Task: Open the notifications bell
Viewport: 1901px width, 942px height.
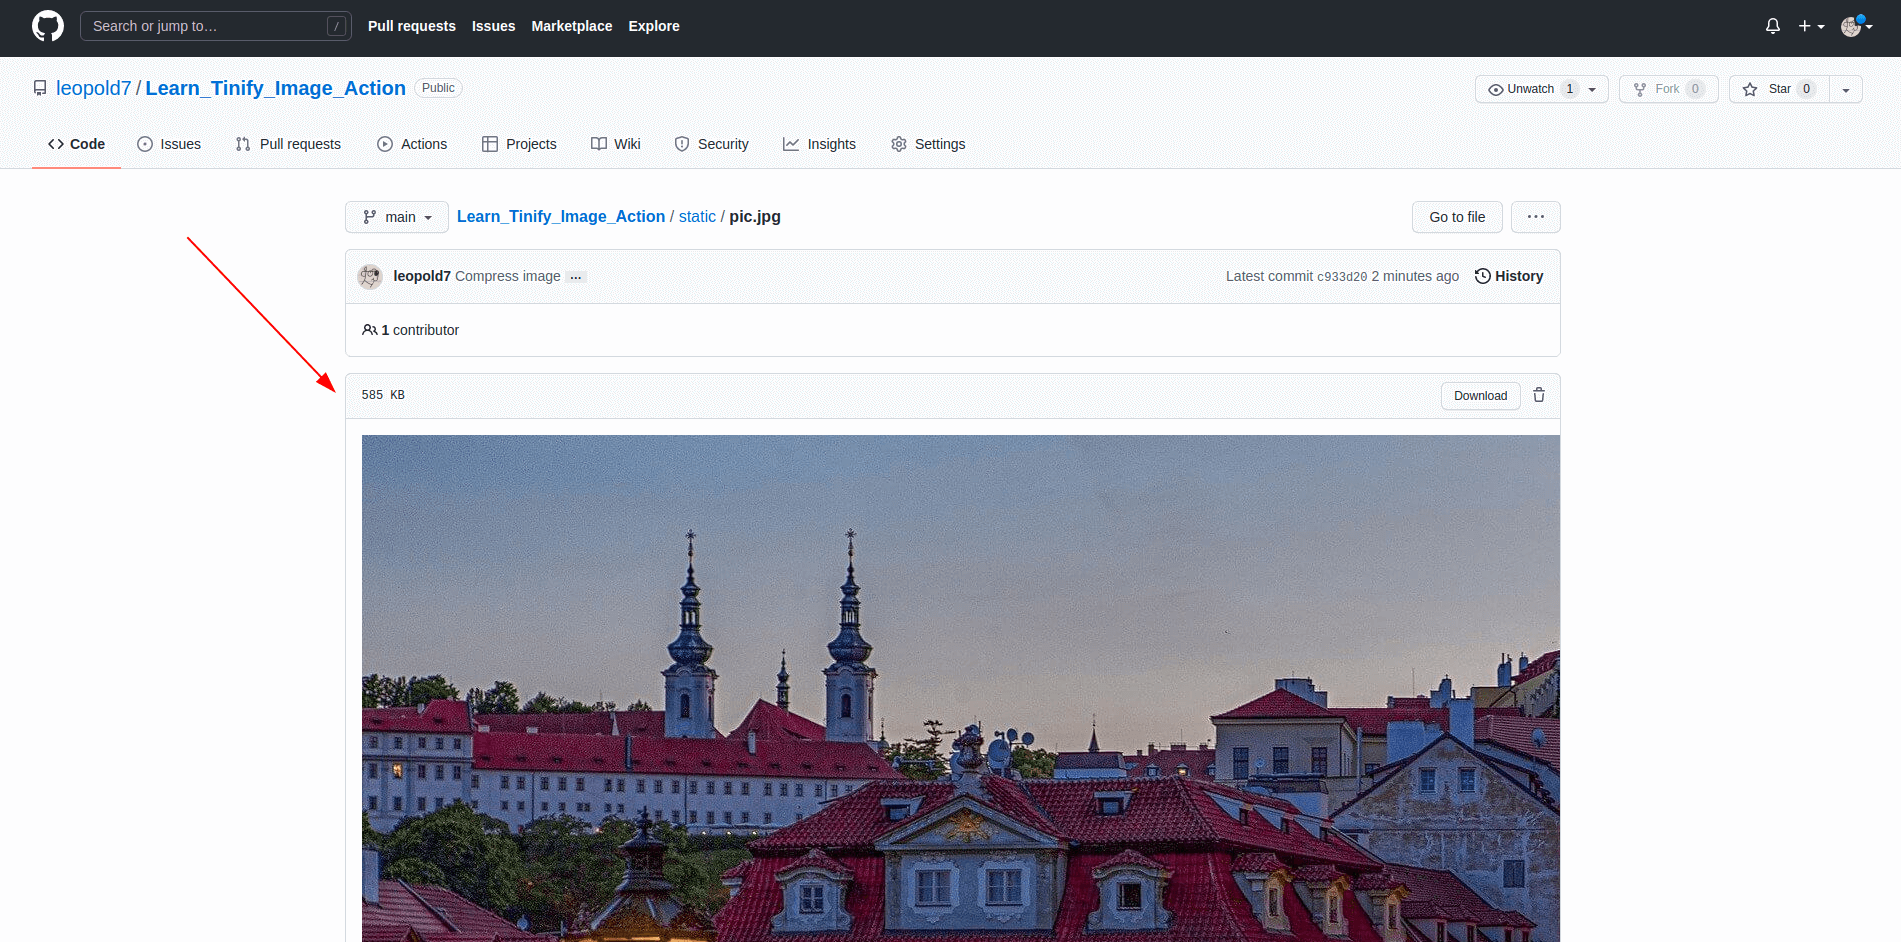Action: pyautogui.click(x=1772, y=26)
